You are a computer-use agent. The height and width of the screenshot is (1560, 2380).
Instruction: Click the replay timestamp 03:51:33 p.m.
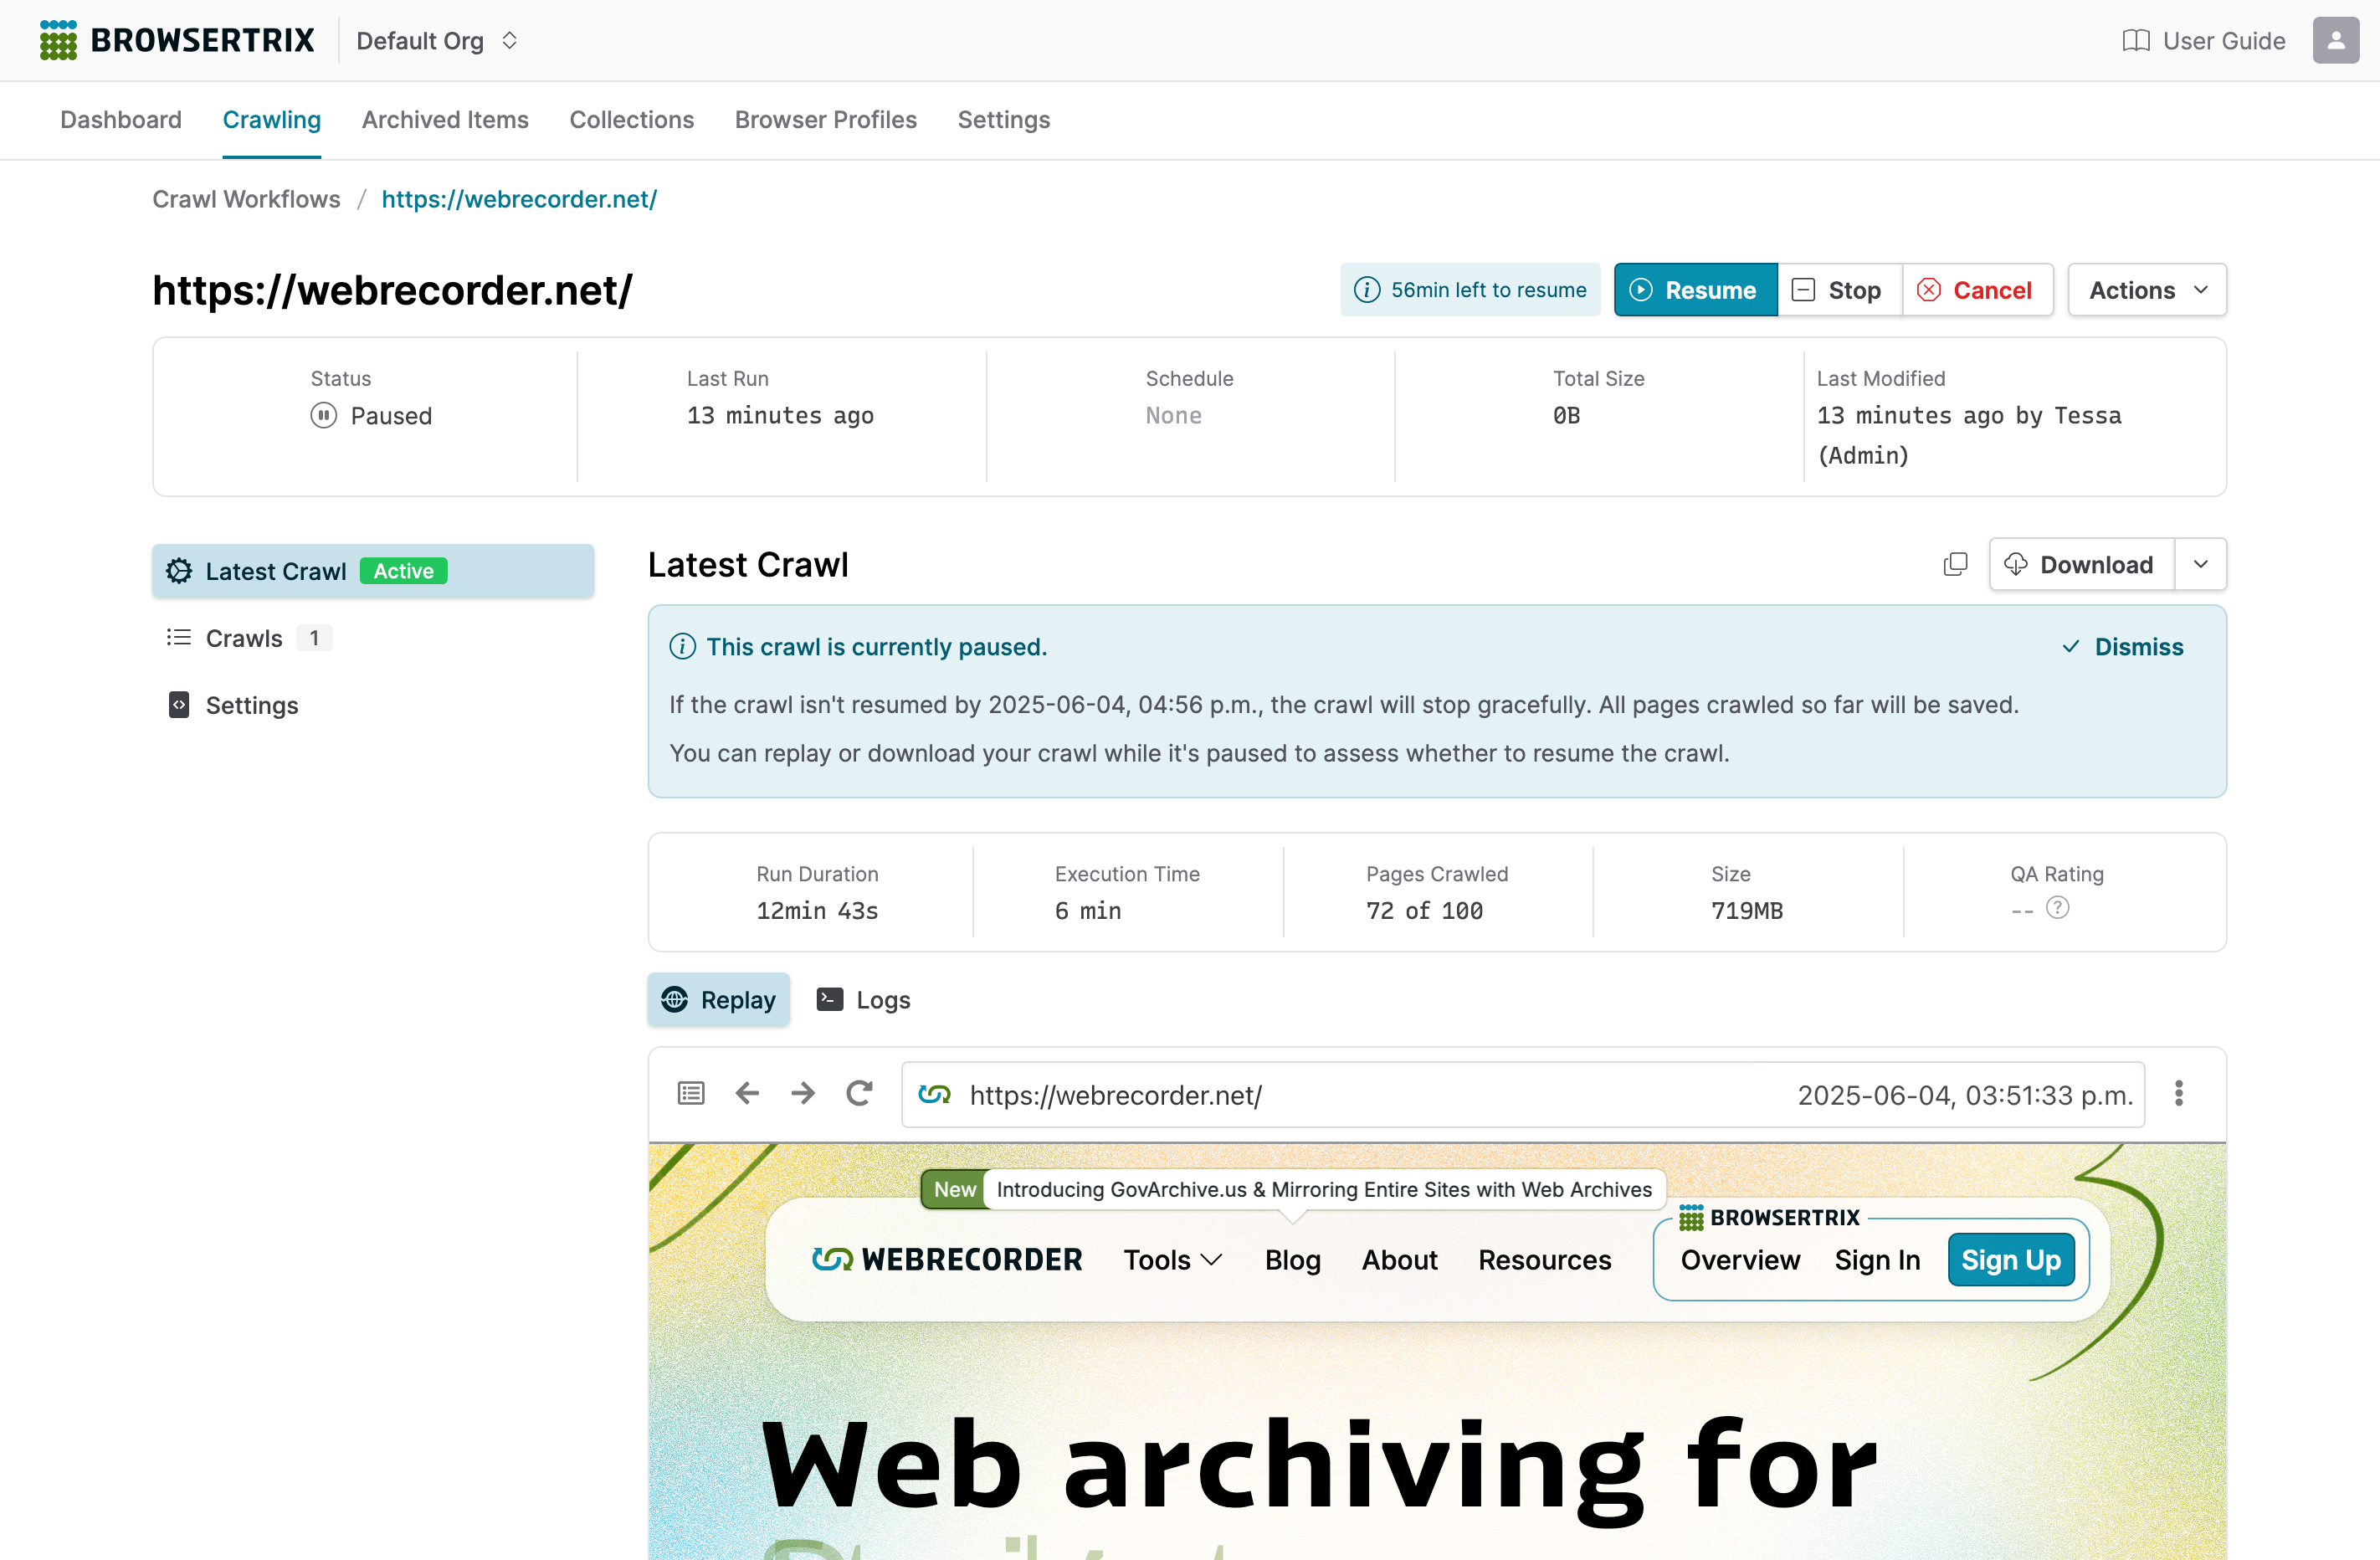click(x=1964, y=1095)
